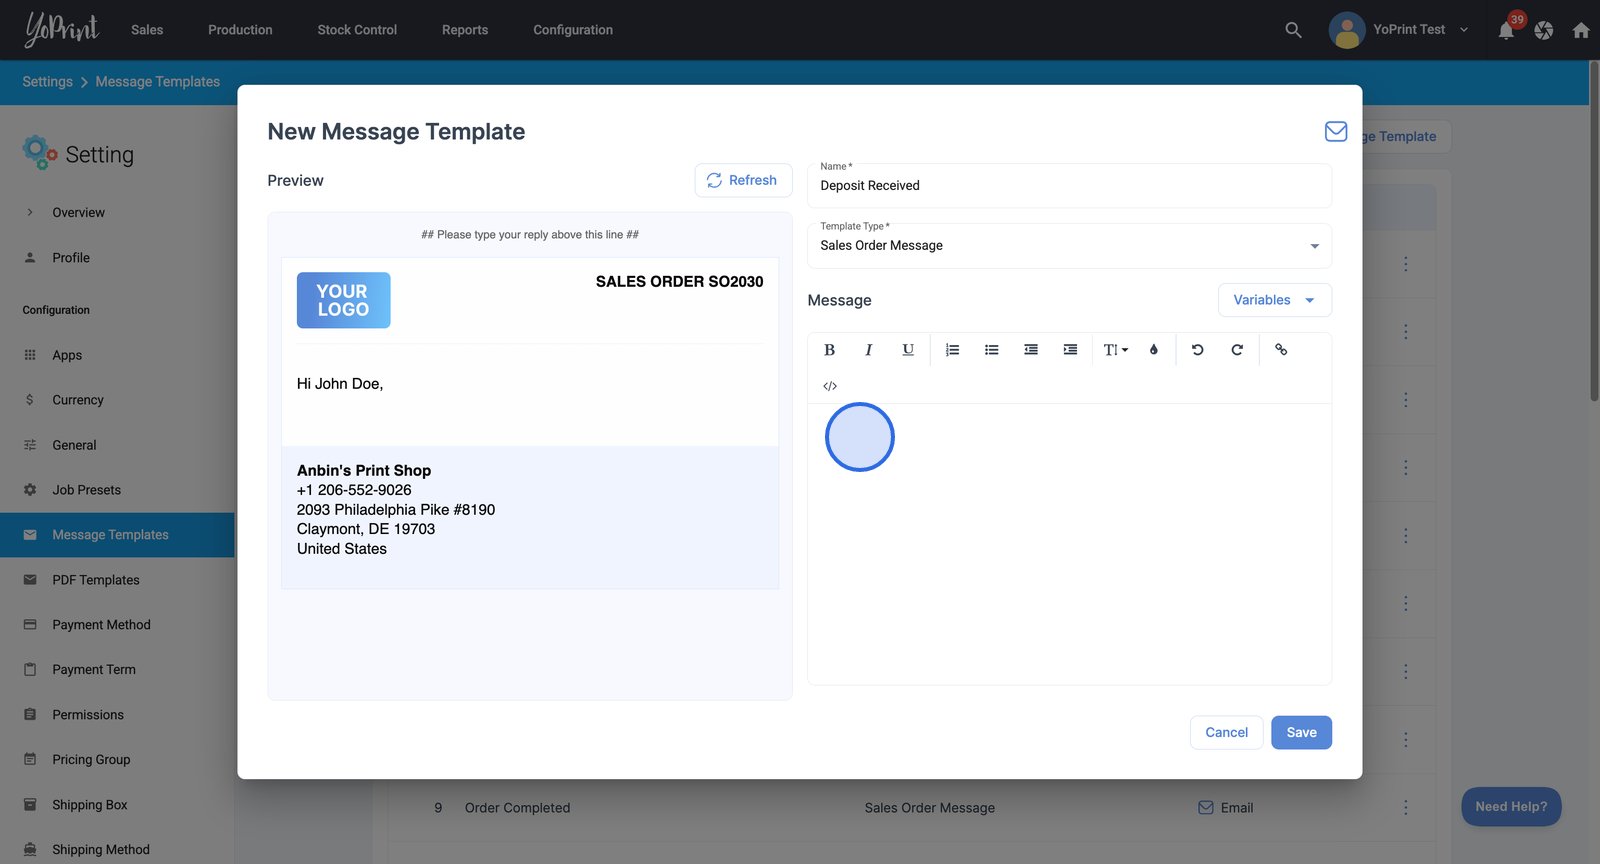
Task: Open the text color droplet picker
Action: coord(1154,350)
